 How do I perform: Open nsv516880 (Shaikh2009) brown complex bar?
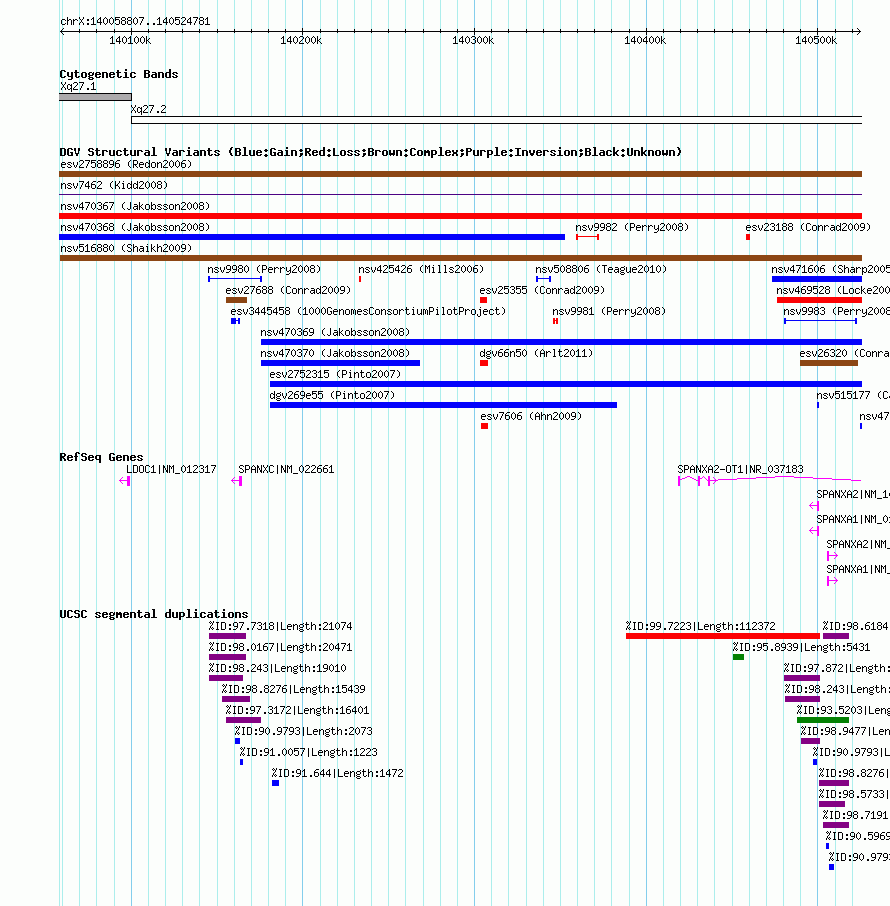pos(461,258)
